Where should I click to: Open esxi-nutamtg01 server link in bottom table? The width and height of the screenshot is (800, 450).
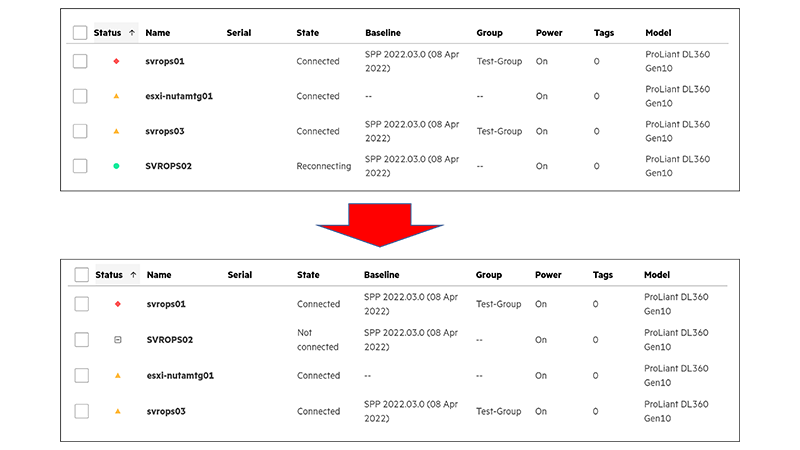point(180,376)
